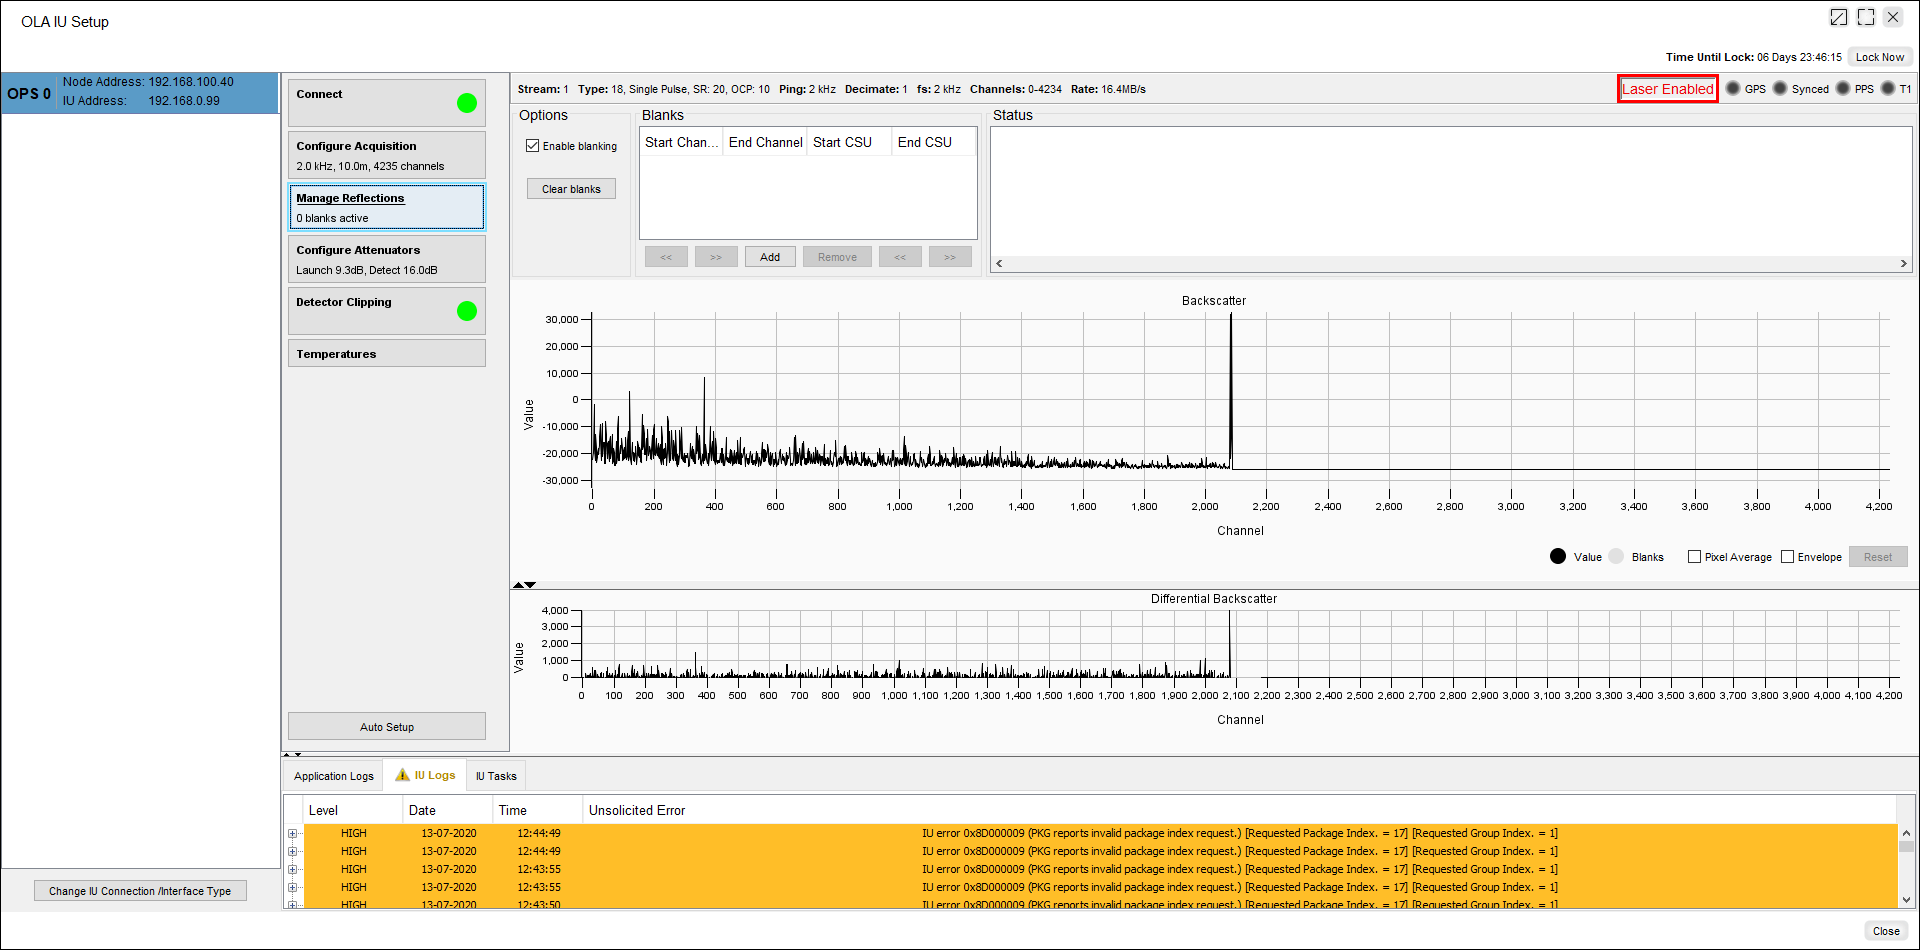Click the GPS status indicator light
This screenshot has width=1920, height=950.
[1733, 89]
